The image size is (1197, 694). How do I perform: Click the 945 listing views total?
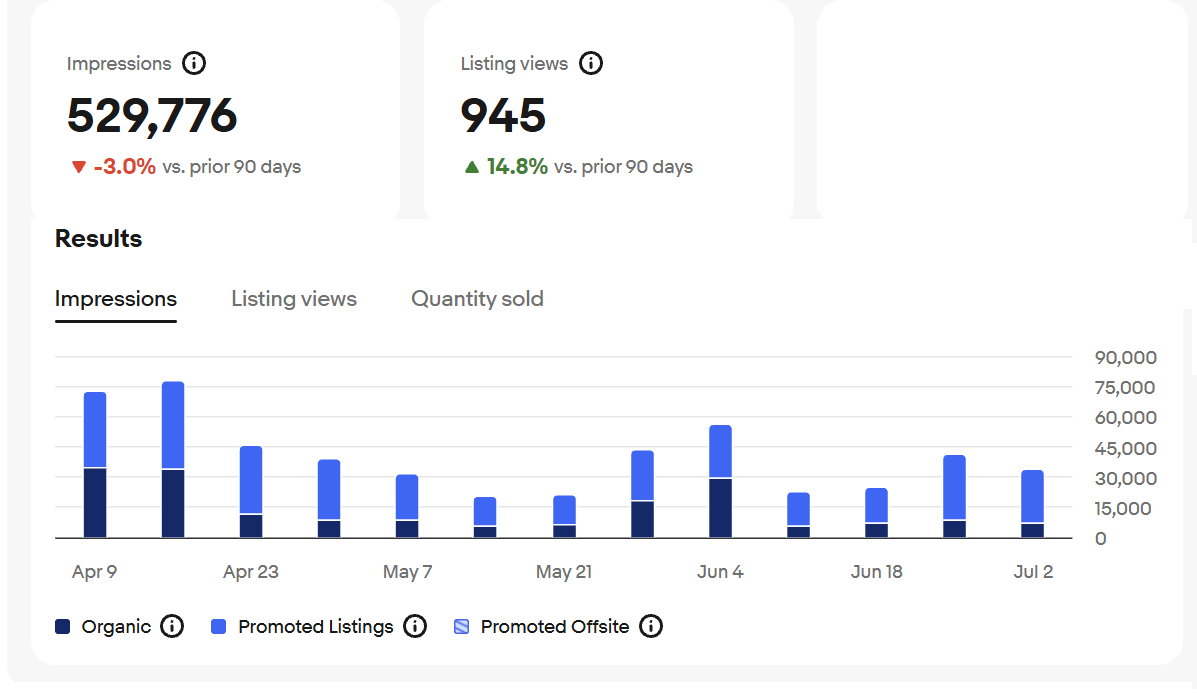[503, 116]
